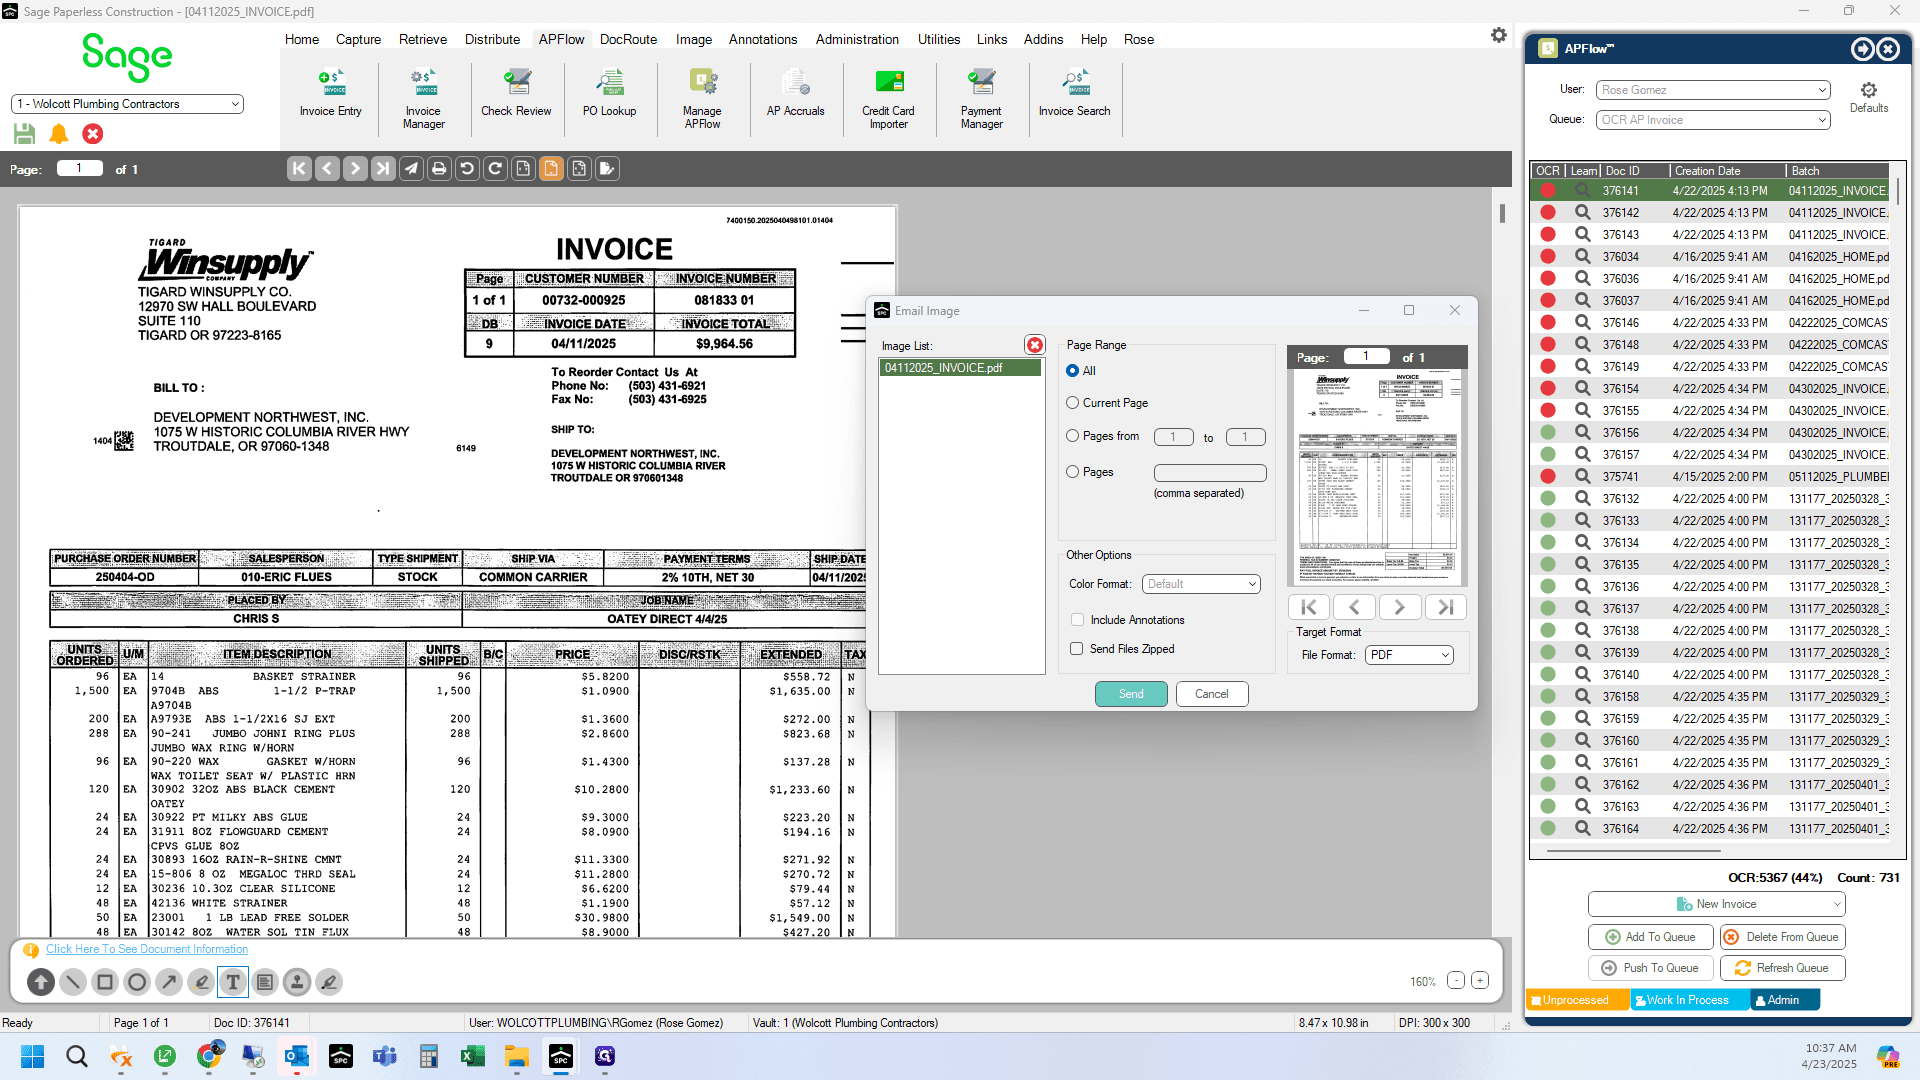Select the text annotation tool
This screenshot has height=1080, width=1920.
pyautogui.click(x=233, y=982)
